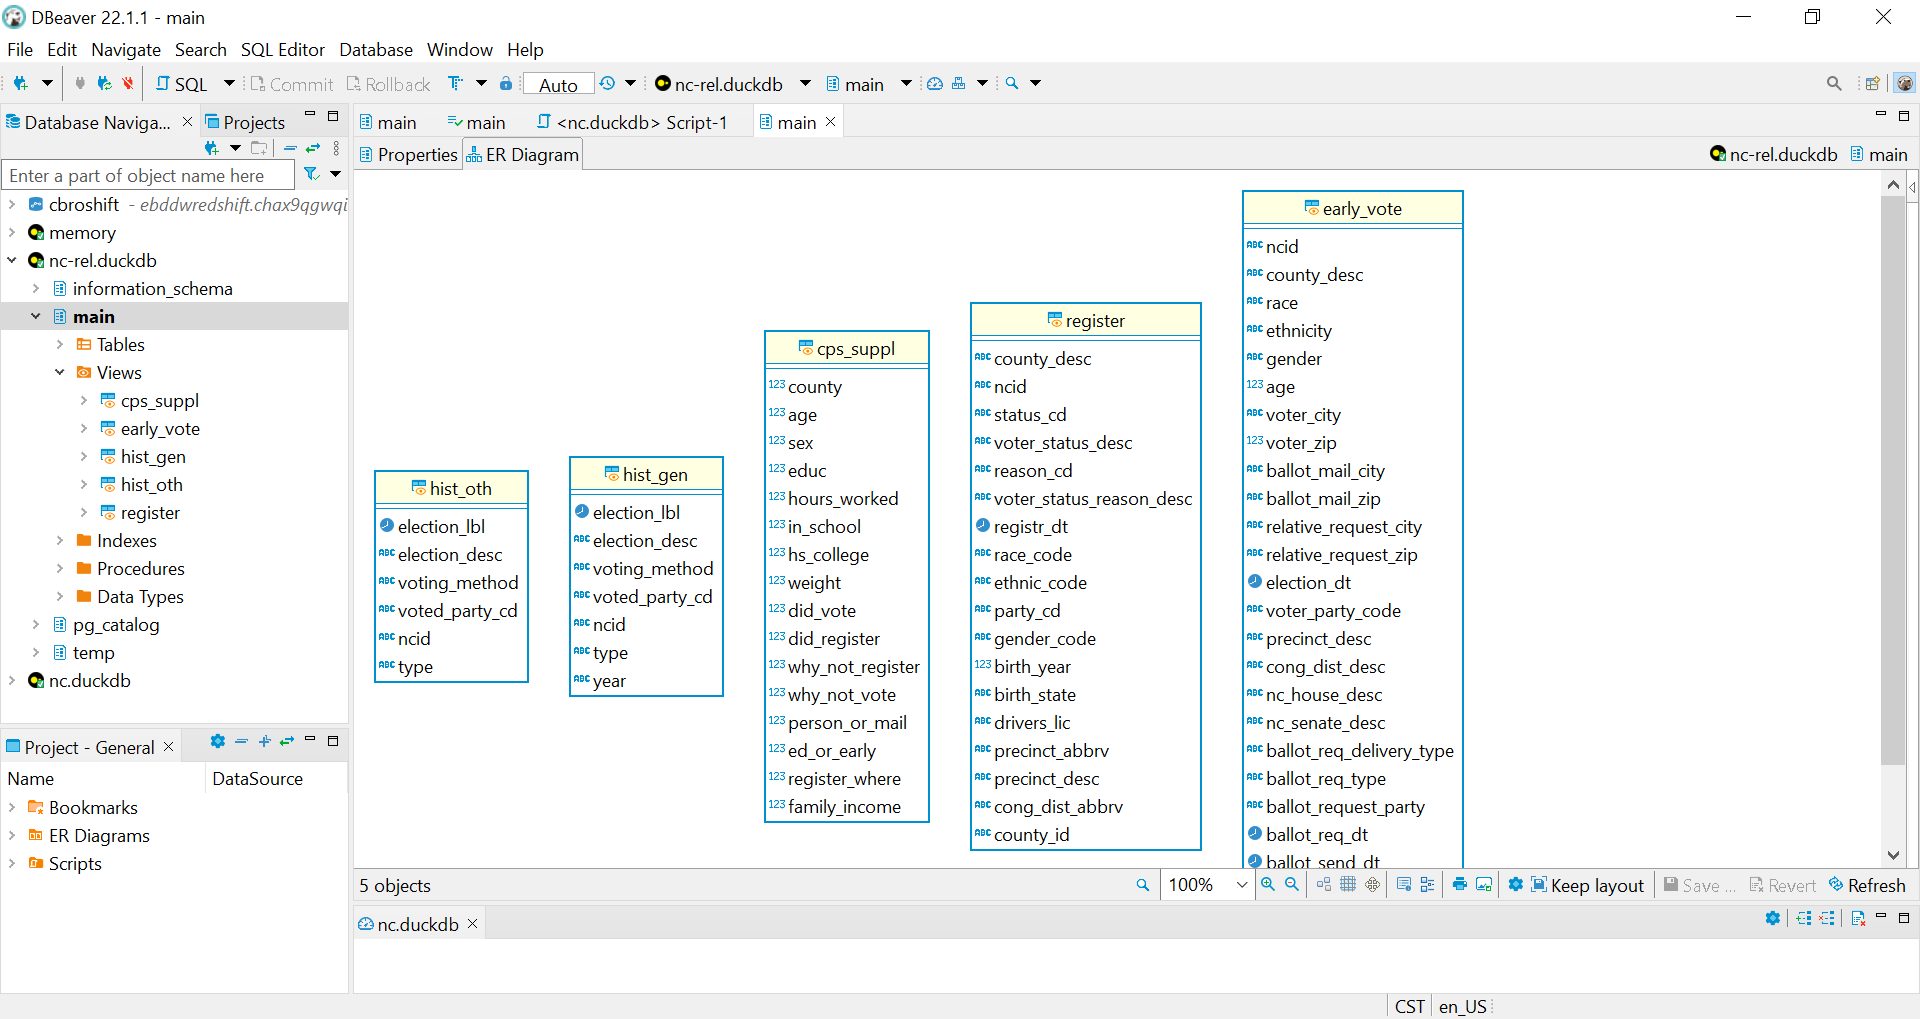Click the navigator filter funnel icon
1920x1019 pixels.
(x=312, y=174)
